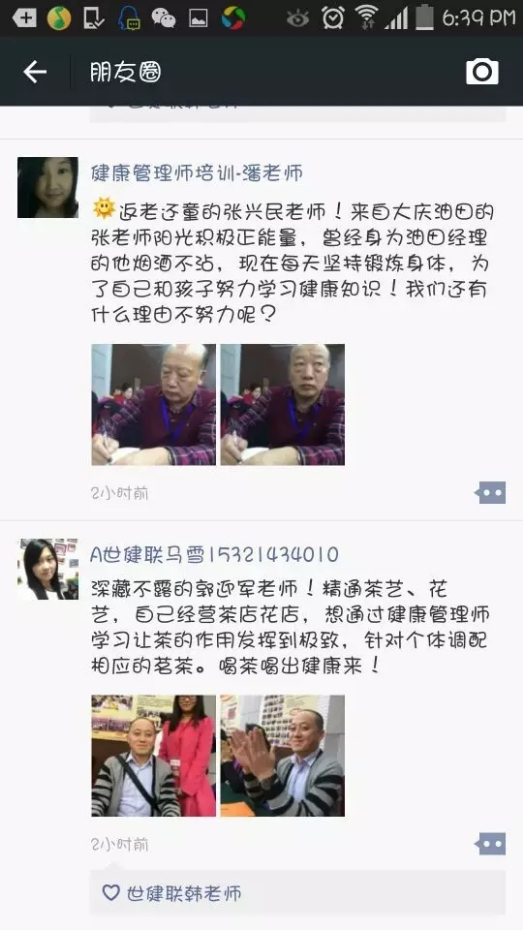Open the name link 健康管理师培训-潘老师
Screen dimensions: 524x931
point(197,173)
